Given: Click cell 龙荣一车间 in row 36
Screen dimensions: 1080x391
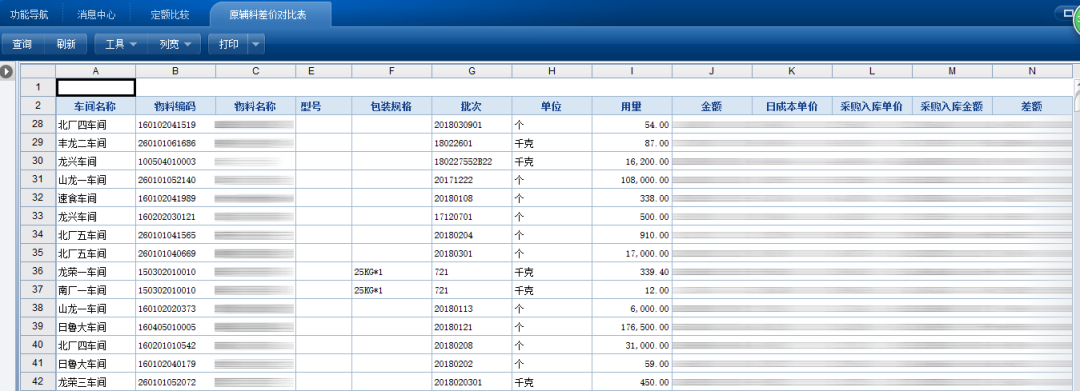Looking at the screenshot, I should pyautogui.click(x=96, y=272).
